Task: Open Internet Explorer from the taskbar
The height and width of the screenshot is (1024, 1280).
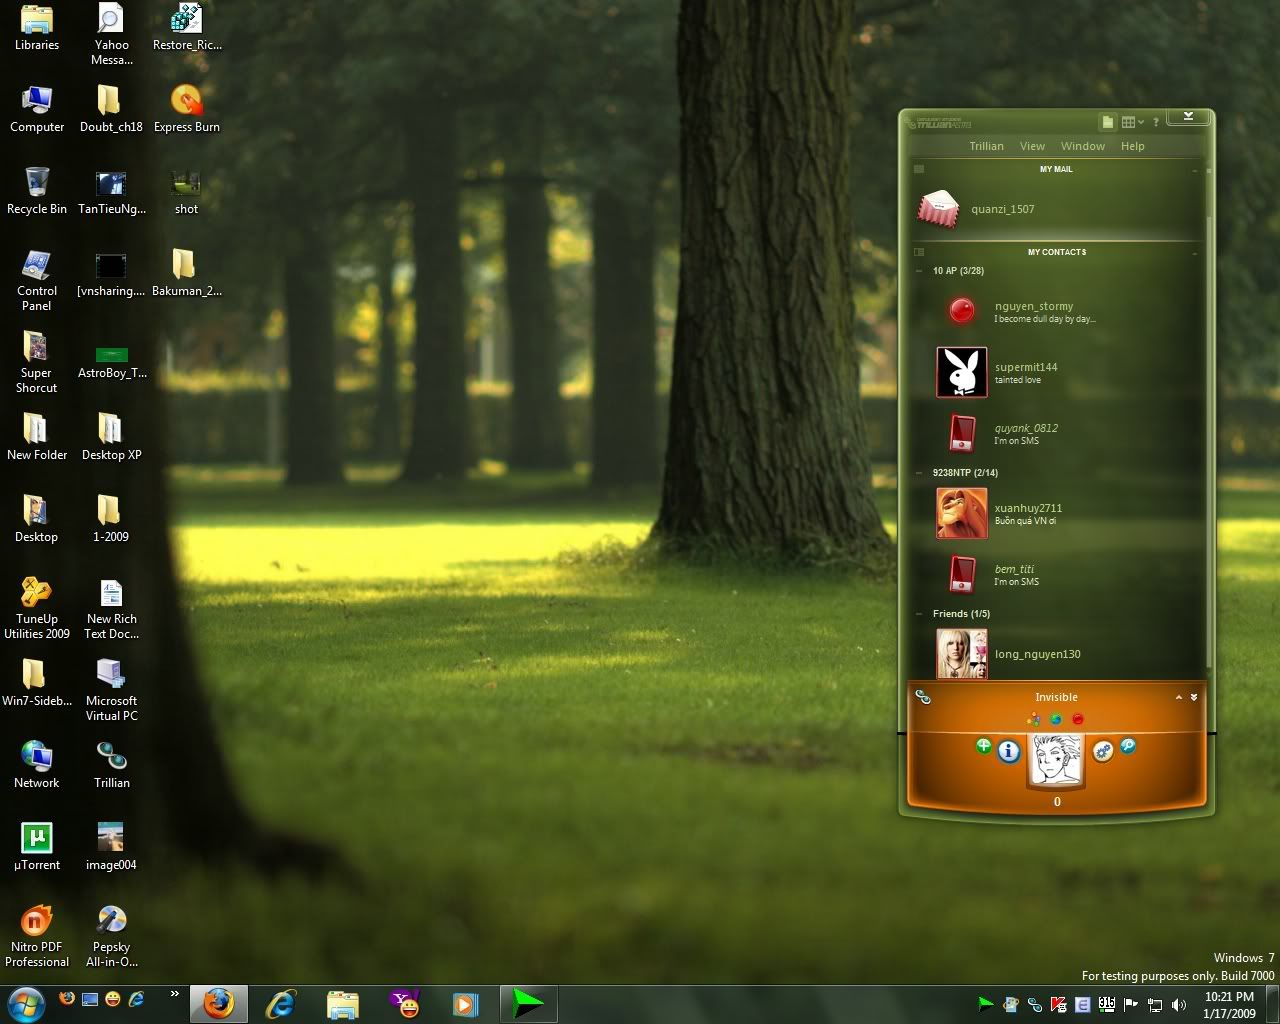Action: (x=281, y=1003)
